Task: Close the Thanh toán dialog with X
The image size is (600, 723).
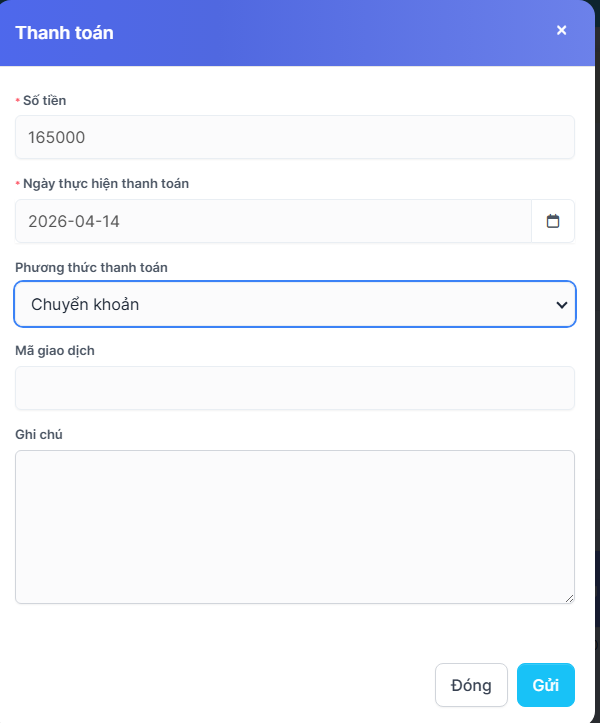Action: point(561,30)
